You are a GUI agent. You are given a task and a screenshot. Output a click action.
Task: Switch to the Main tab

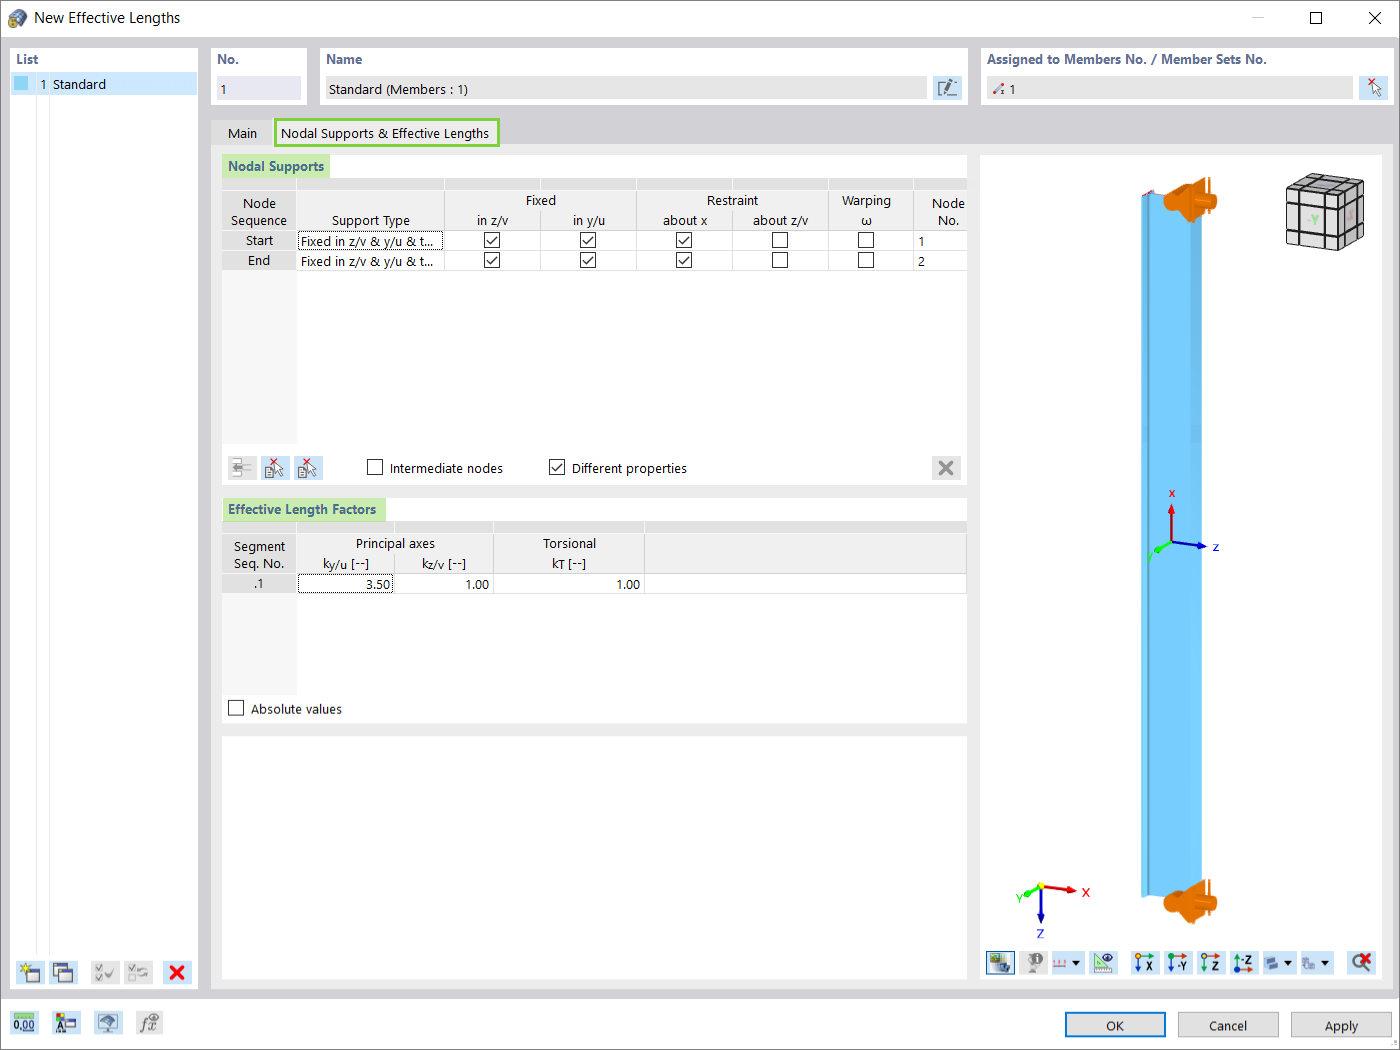242,133
